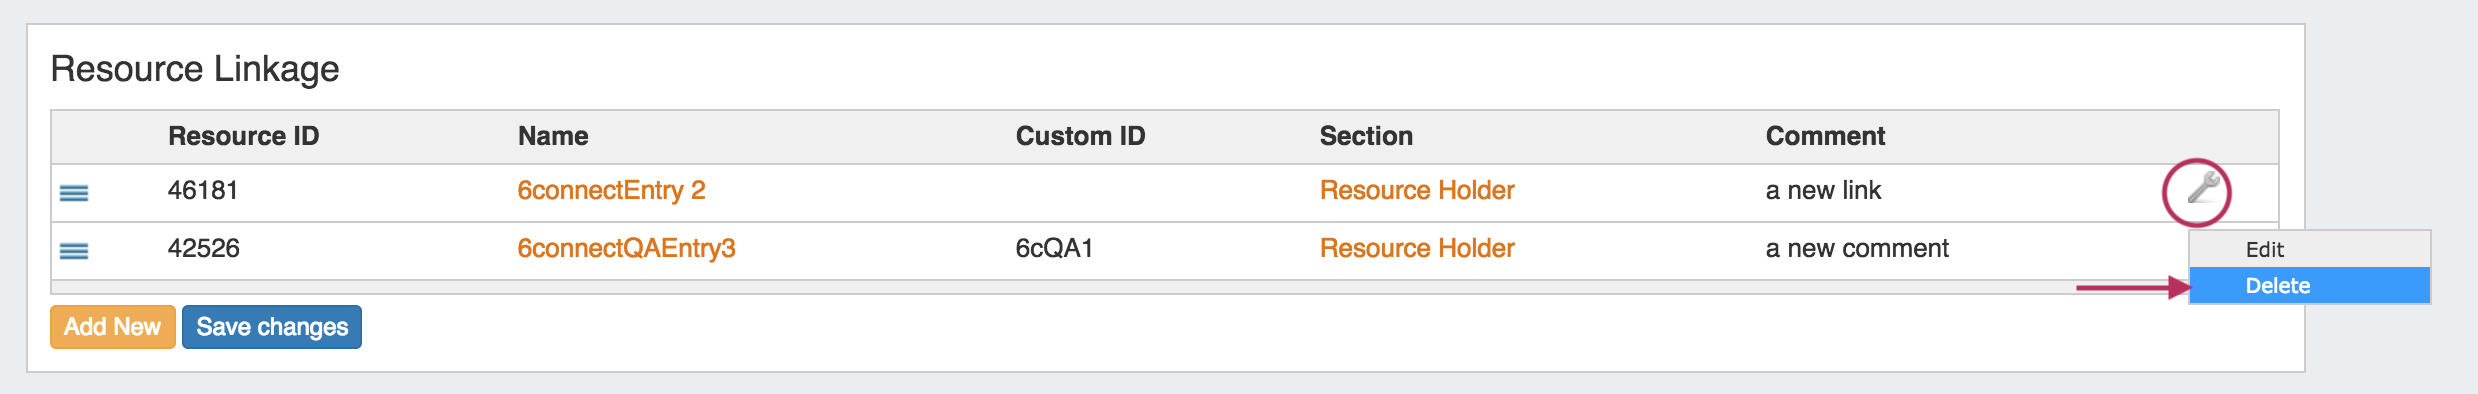
Task: Open the 6connectEntry 2 link
Action: click(611, 190)
